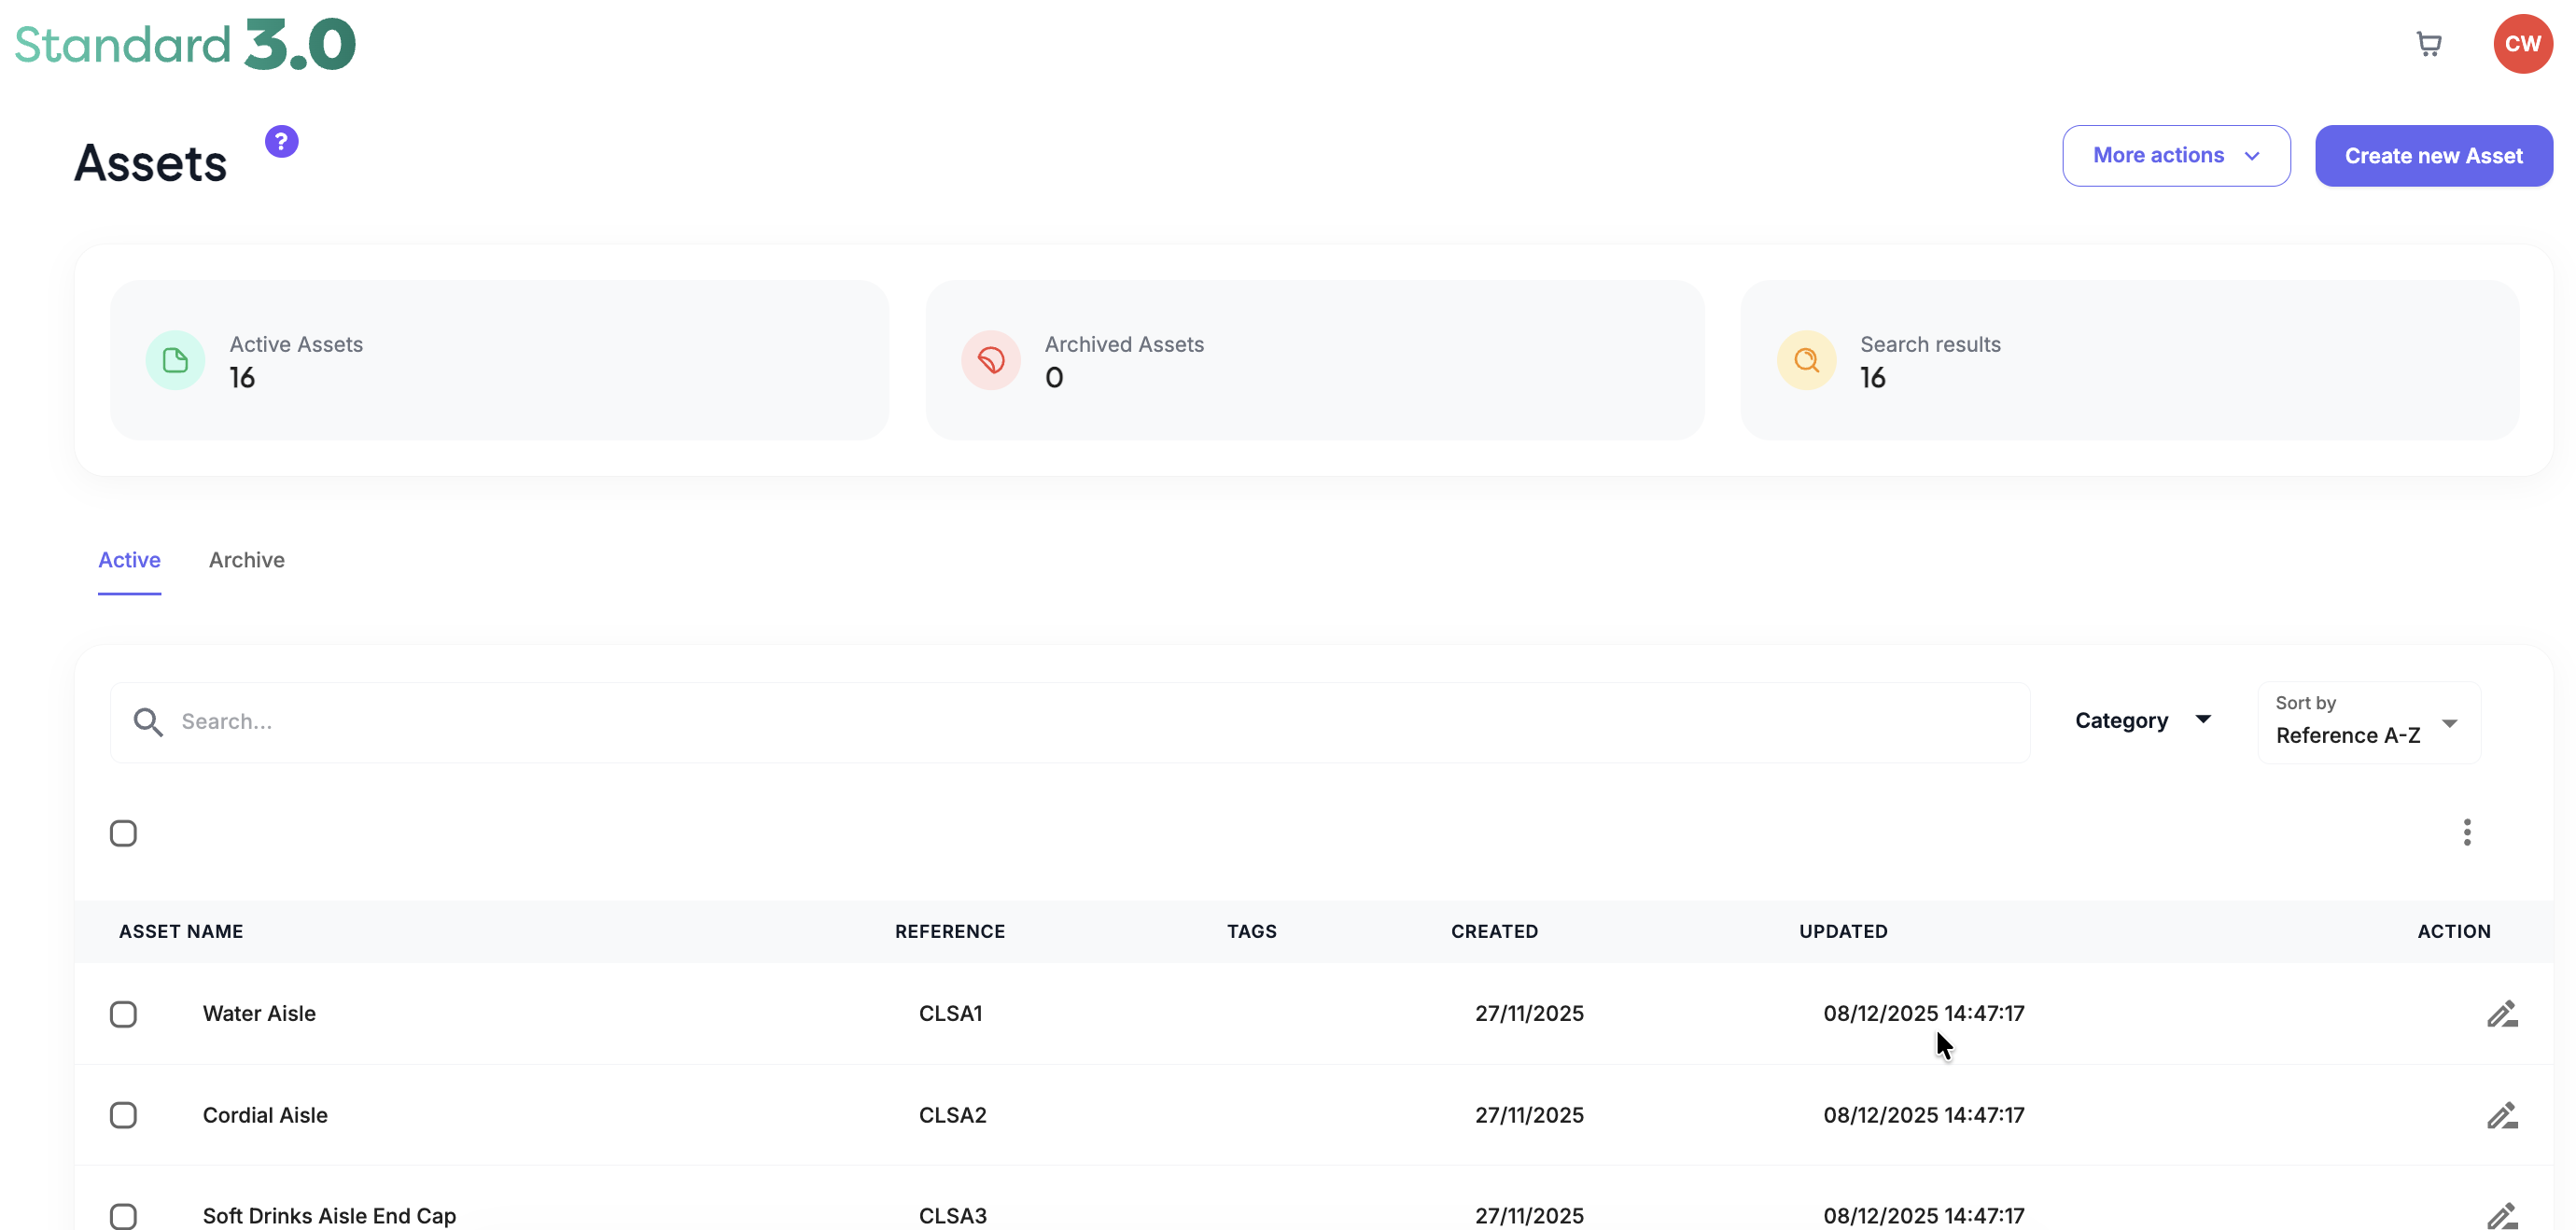This screenshot has height=1230, width=2576.
Task: Click the Archived Assets red icon
Action: tap(990, 360)
